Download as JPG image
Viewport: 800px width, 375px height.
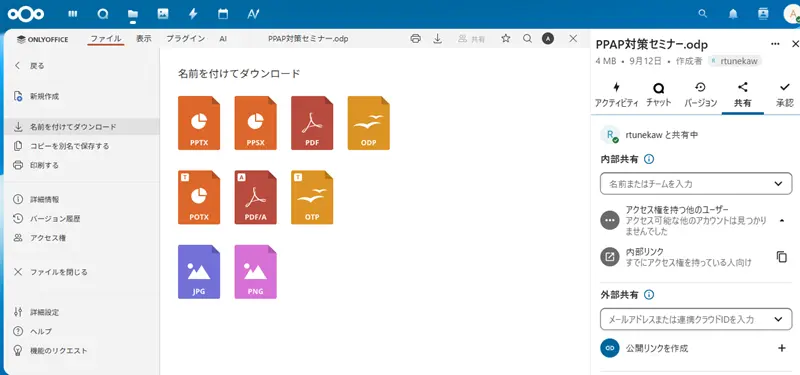199,272
